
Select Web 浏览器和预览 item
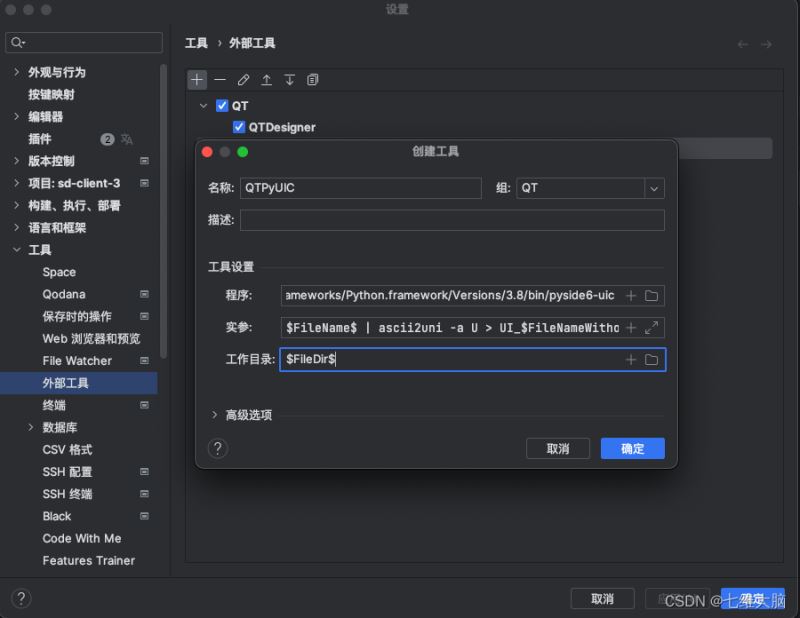pos(91,338)
